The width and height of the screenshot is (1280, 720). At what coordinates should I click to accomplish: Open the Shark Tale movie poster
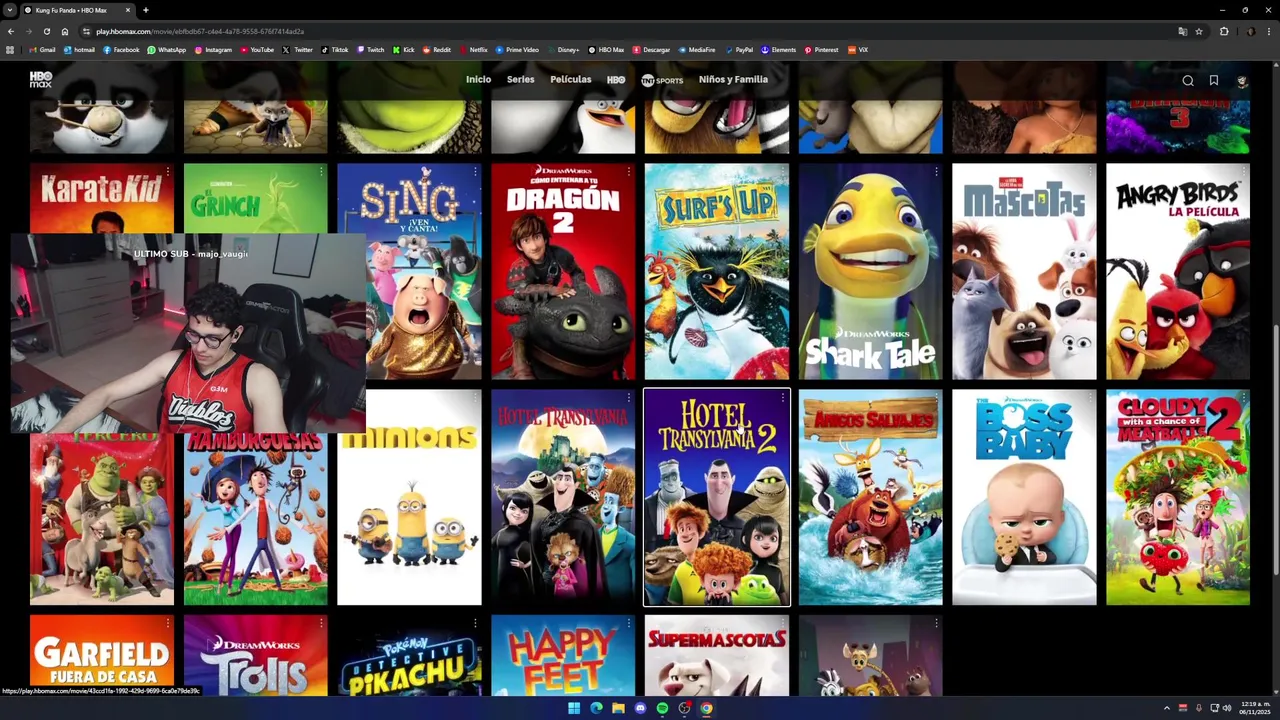[x=870, y=272]
